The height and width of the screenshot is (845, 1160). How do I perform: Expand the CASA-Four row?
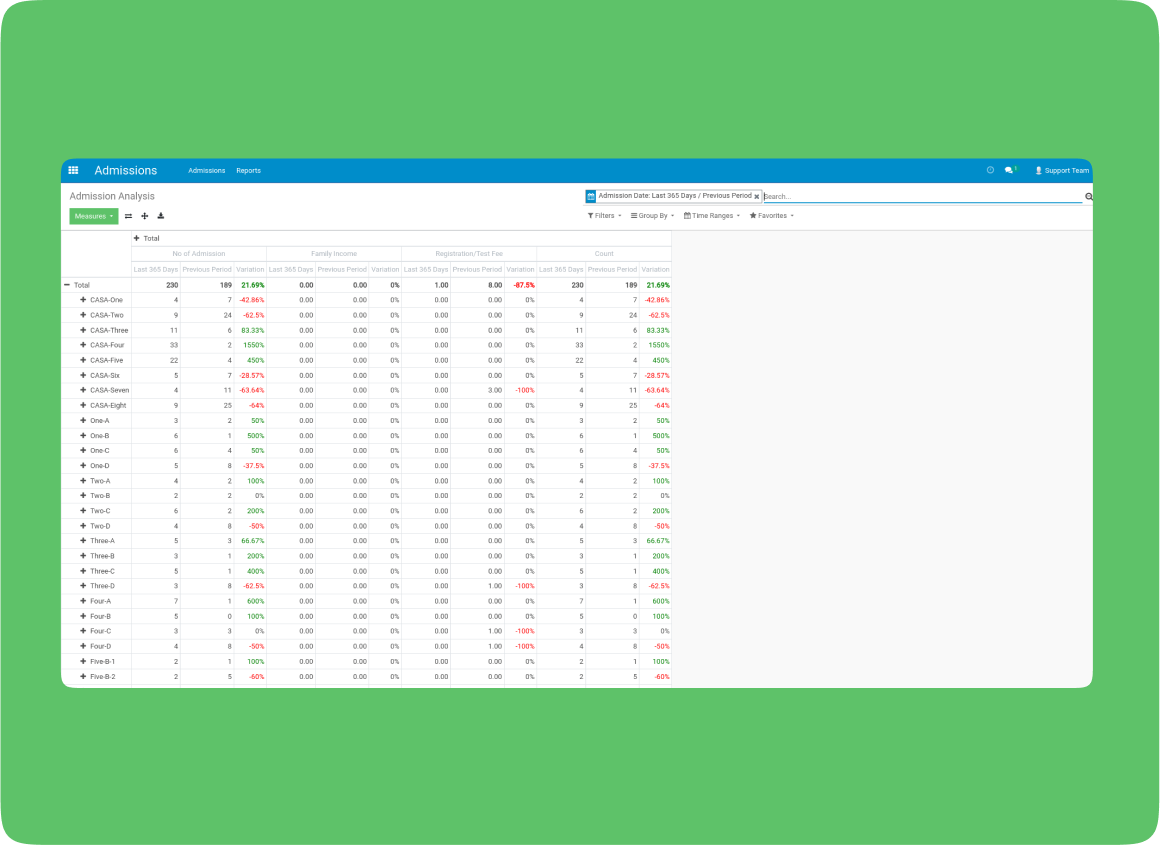84,345
